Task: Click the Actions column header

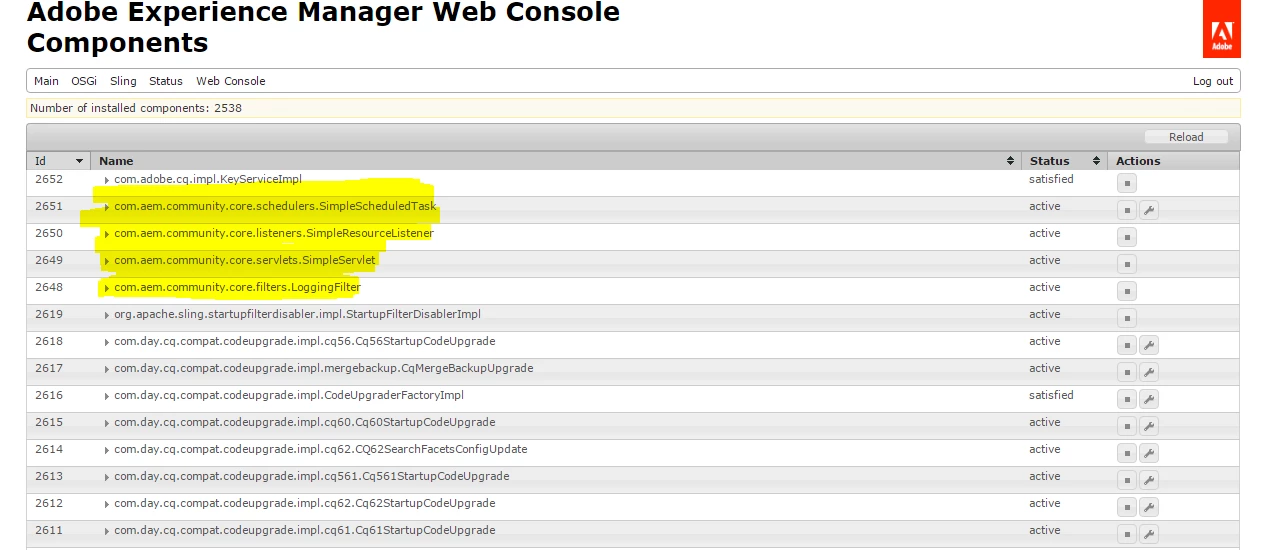Action: tap(1174, 161)
